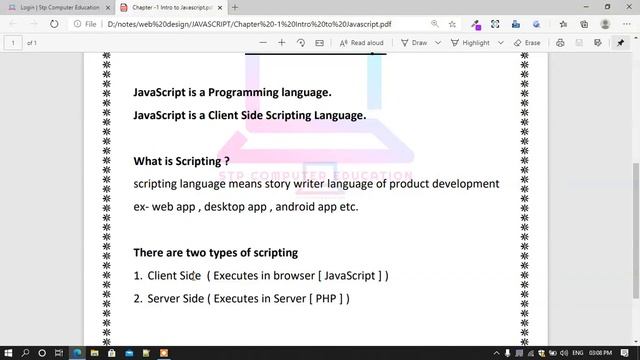The width and height of the screenshot is (640, 360).
Task: Select the Draw tool
Action: click(x=414, y=42)
